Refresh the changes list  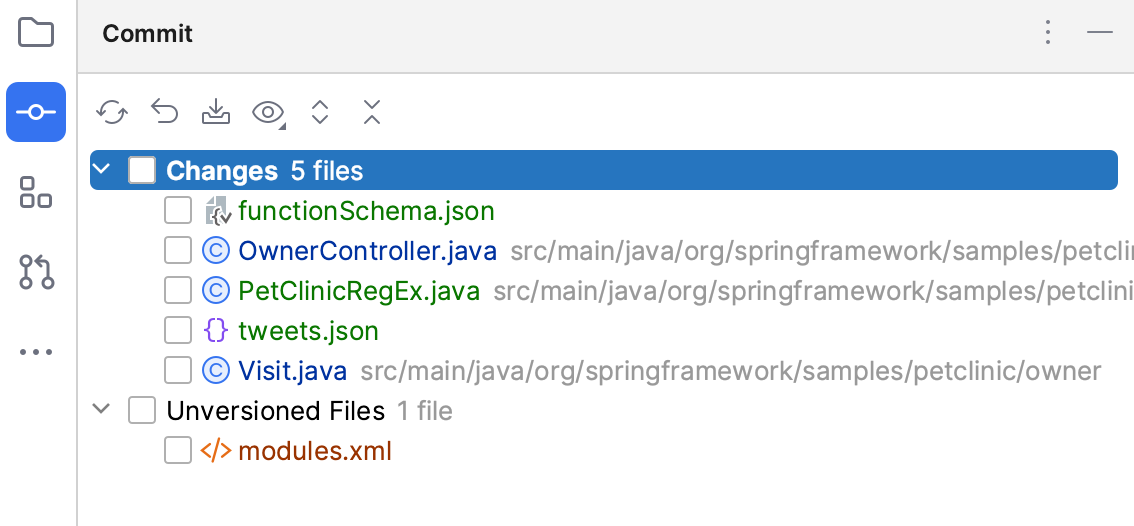pos(112,112)
